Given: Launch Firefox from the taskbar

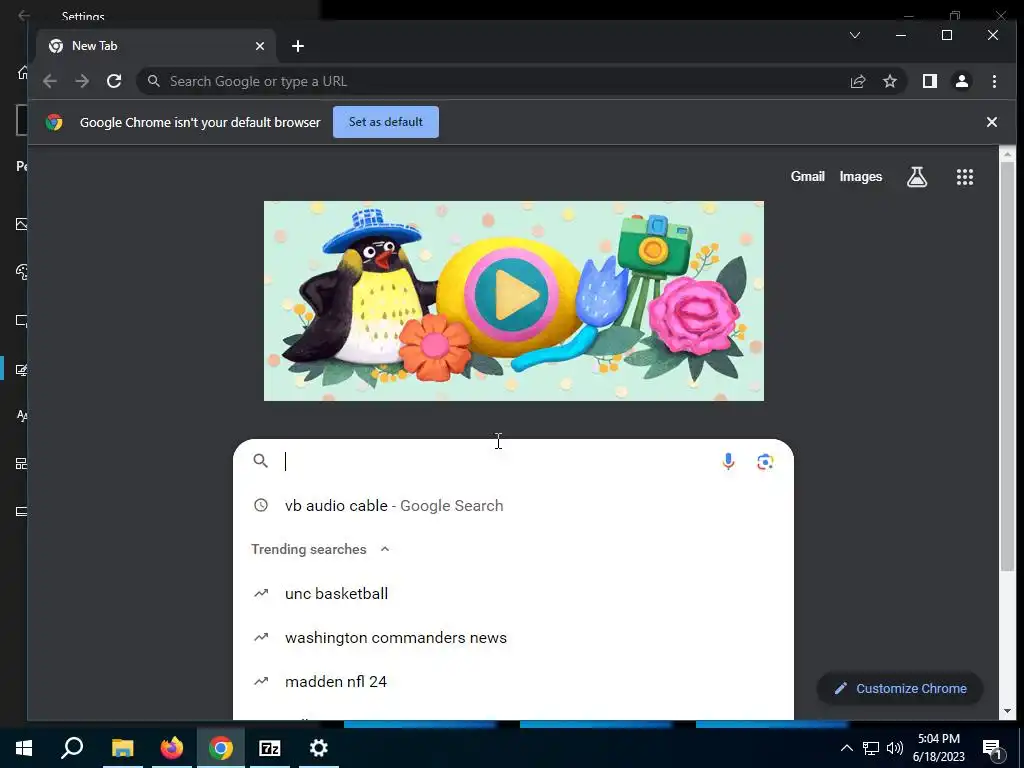Looking at the screenshot, I should [x=172, y=748].
